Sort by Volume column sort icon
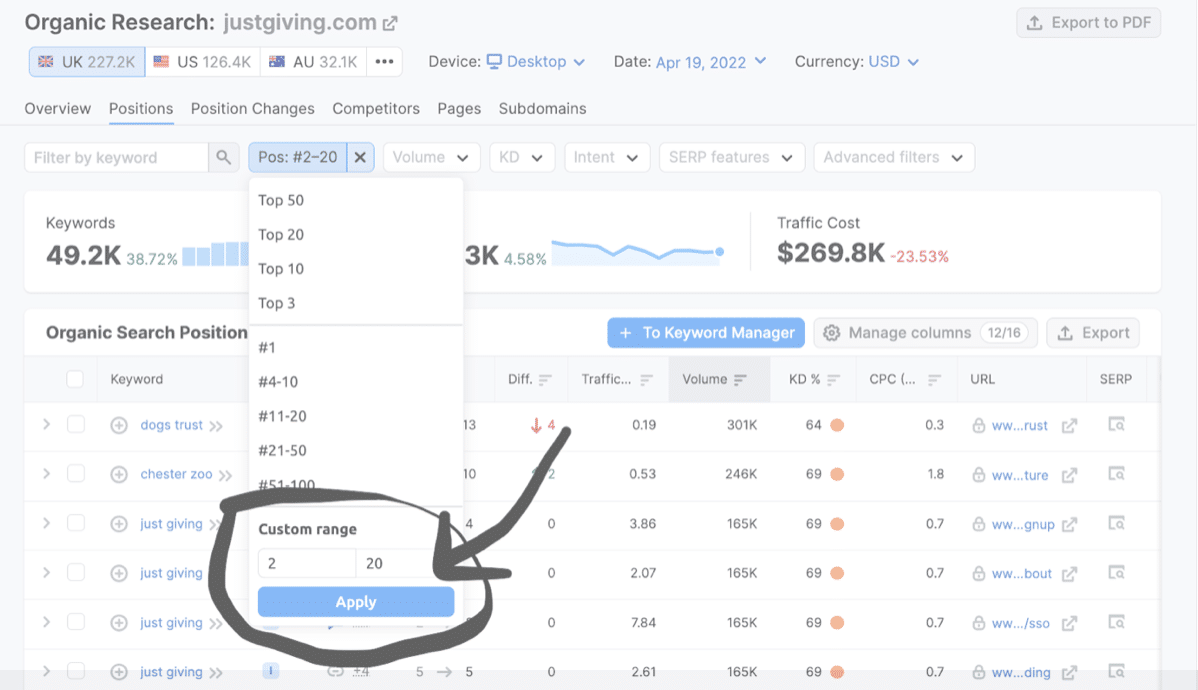 740,380
